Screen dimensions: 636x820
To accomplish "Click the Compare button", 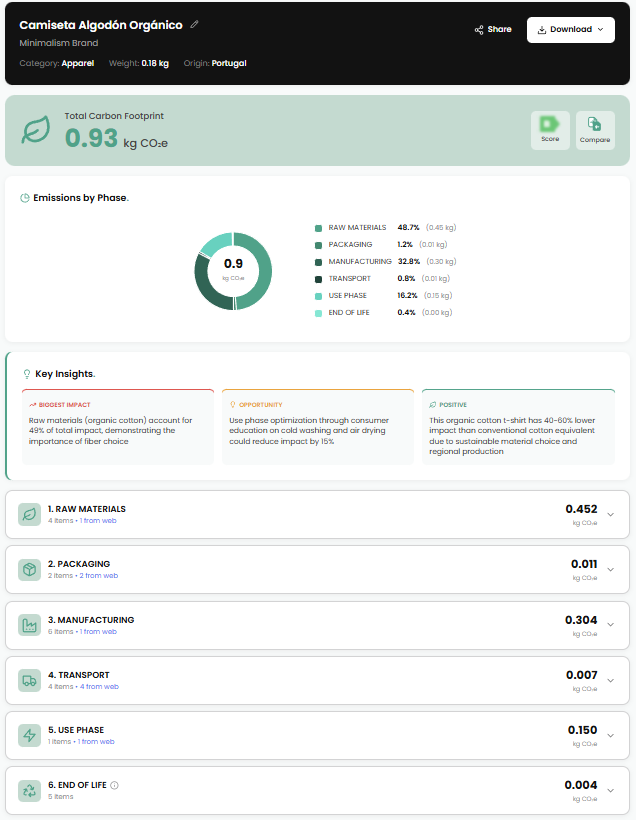I will click(x=595, y=130).
